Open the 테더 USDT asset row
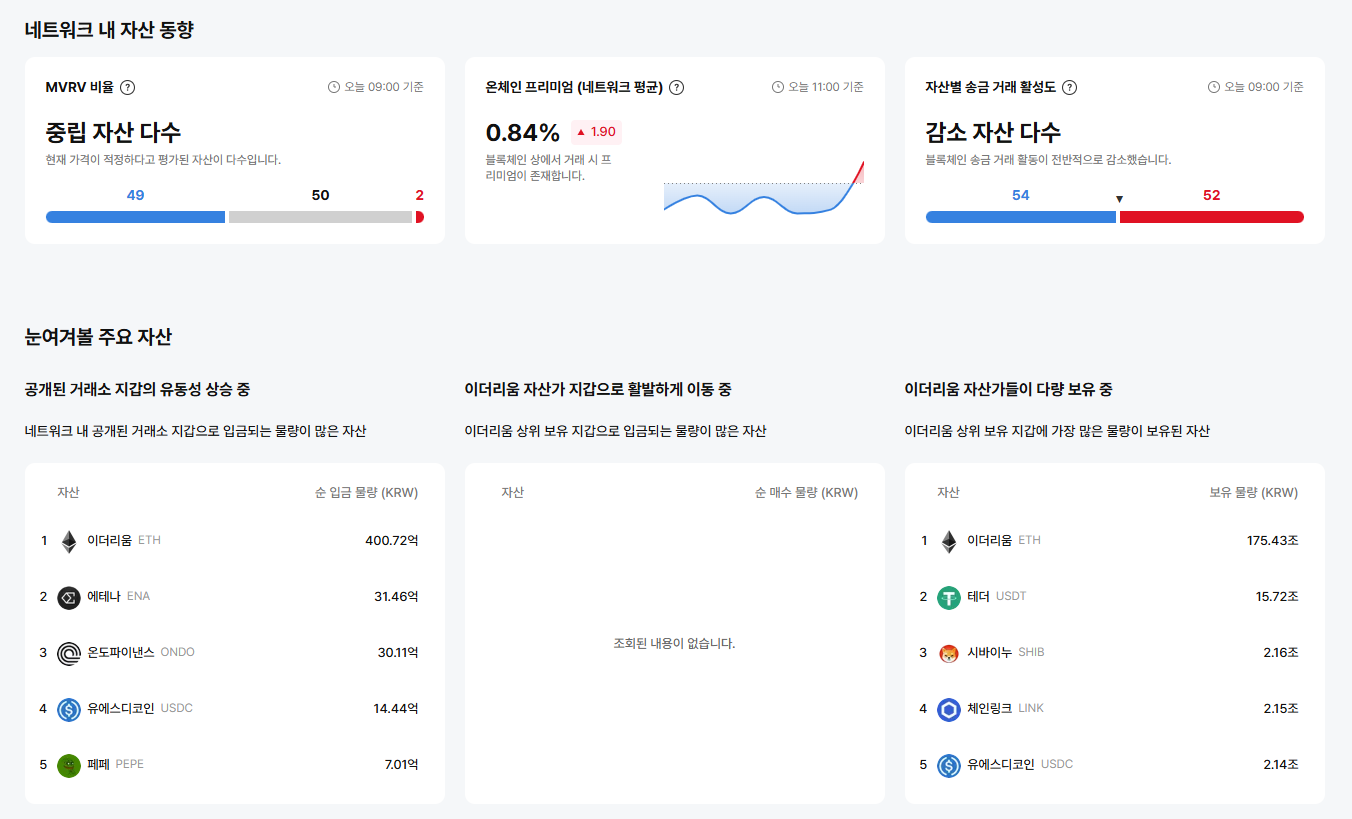1352x819 pixels. click(1115, 597)
